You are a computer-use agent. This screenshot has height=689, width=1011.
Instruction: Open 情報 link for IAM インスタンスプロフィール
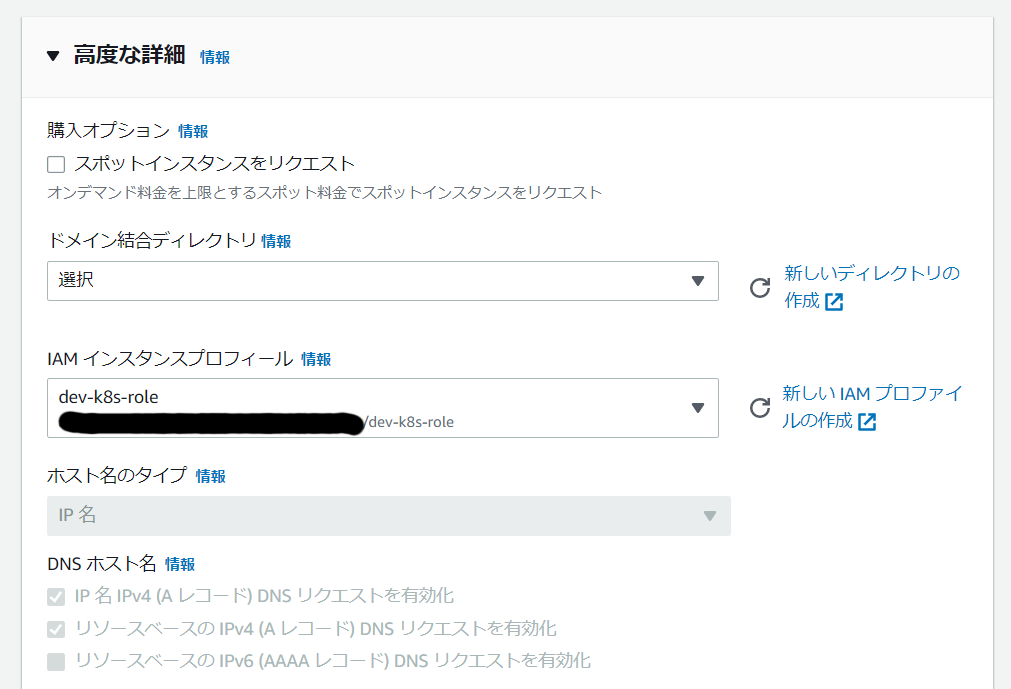click(316, 359)
